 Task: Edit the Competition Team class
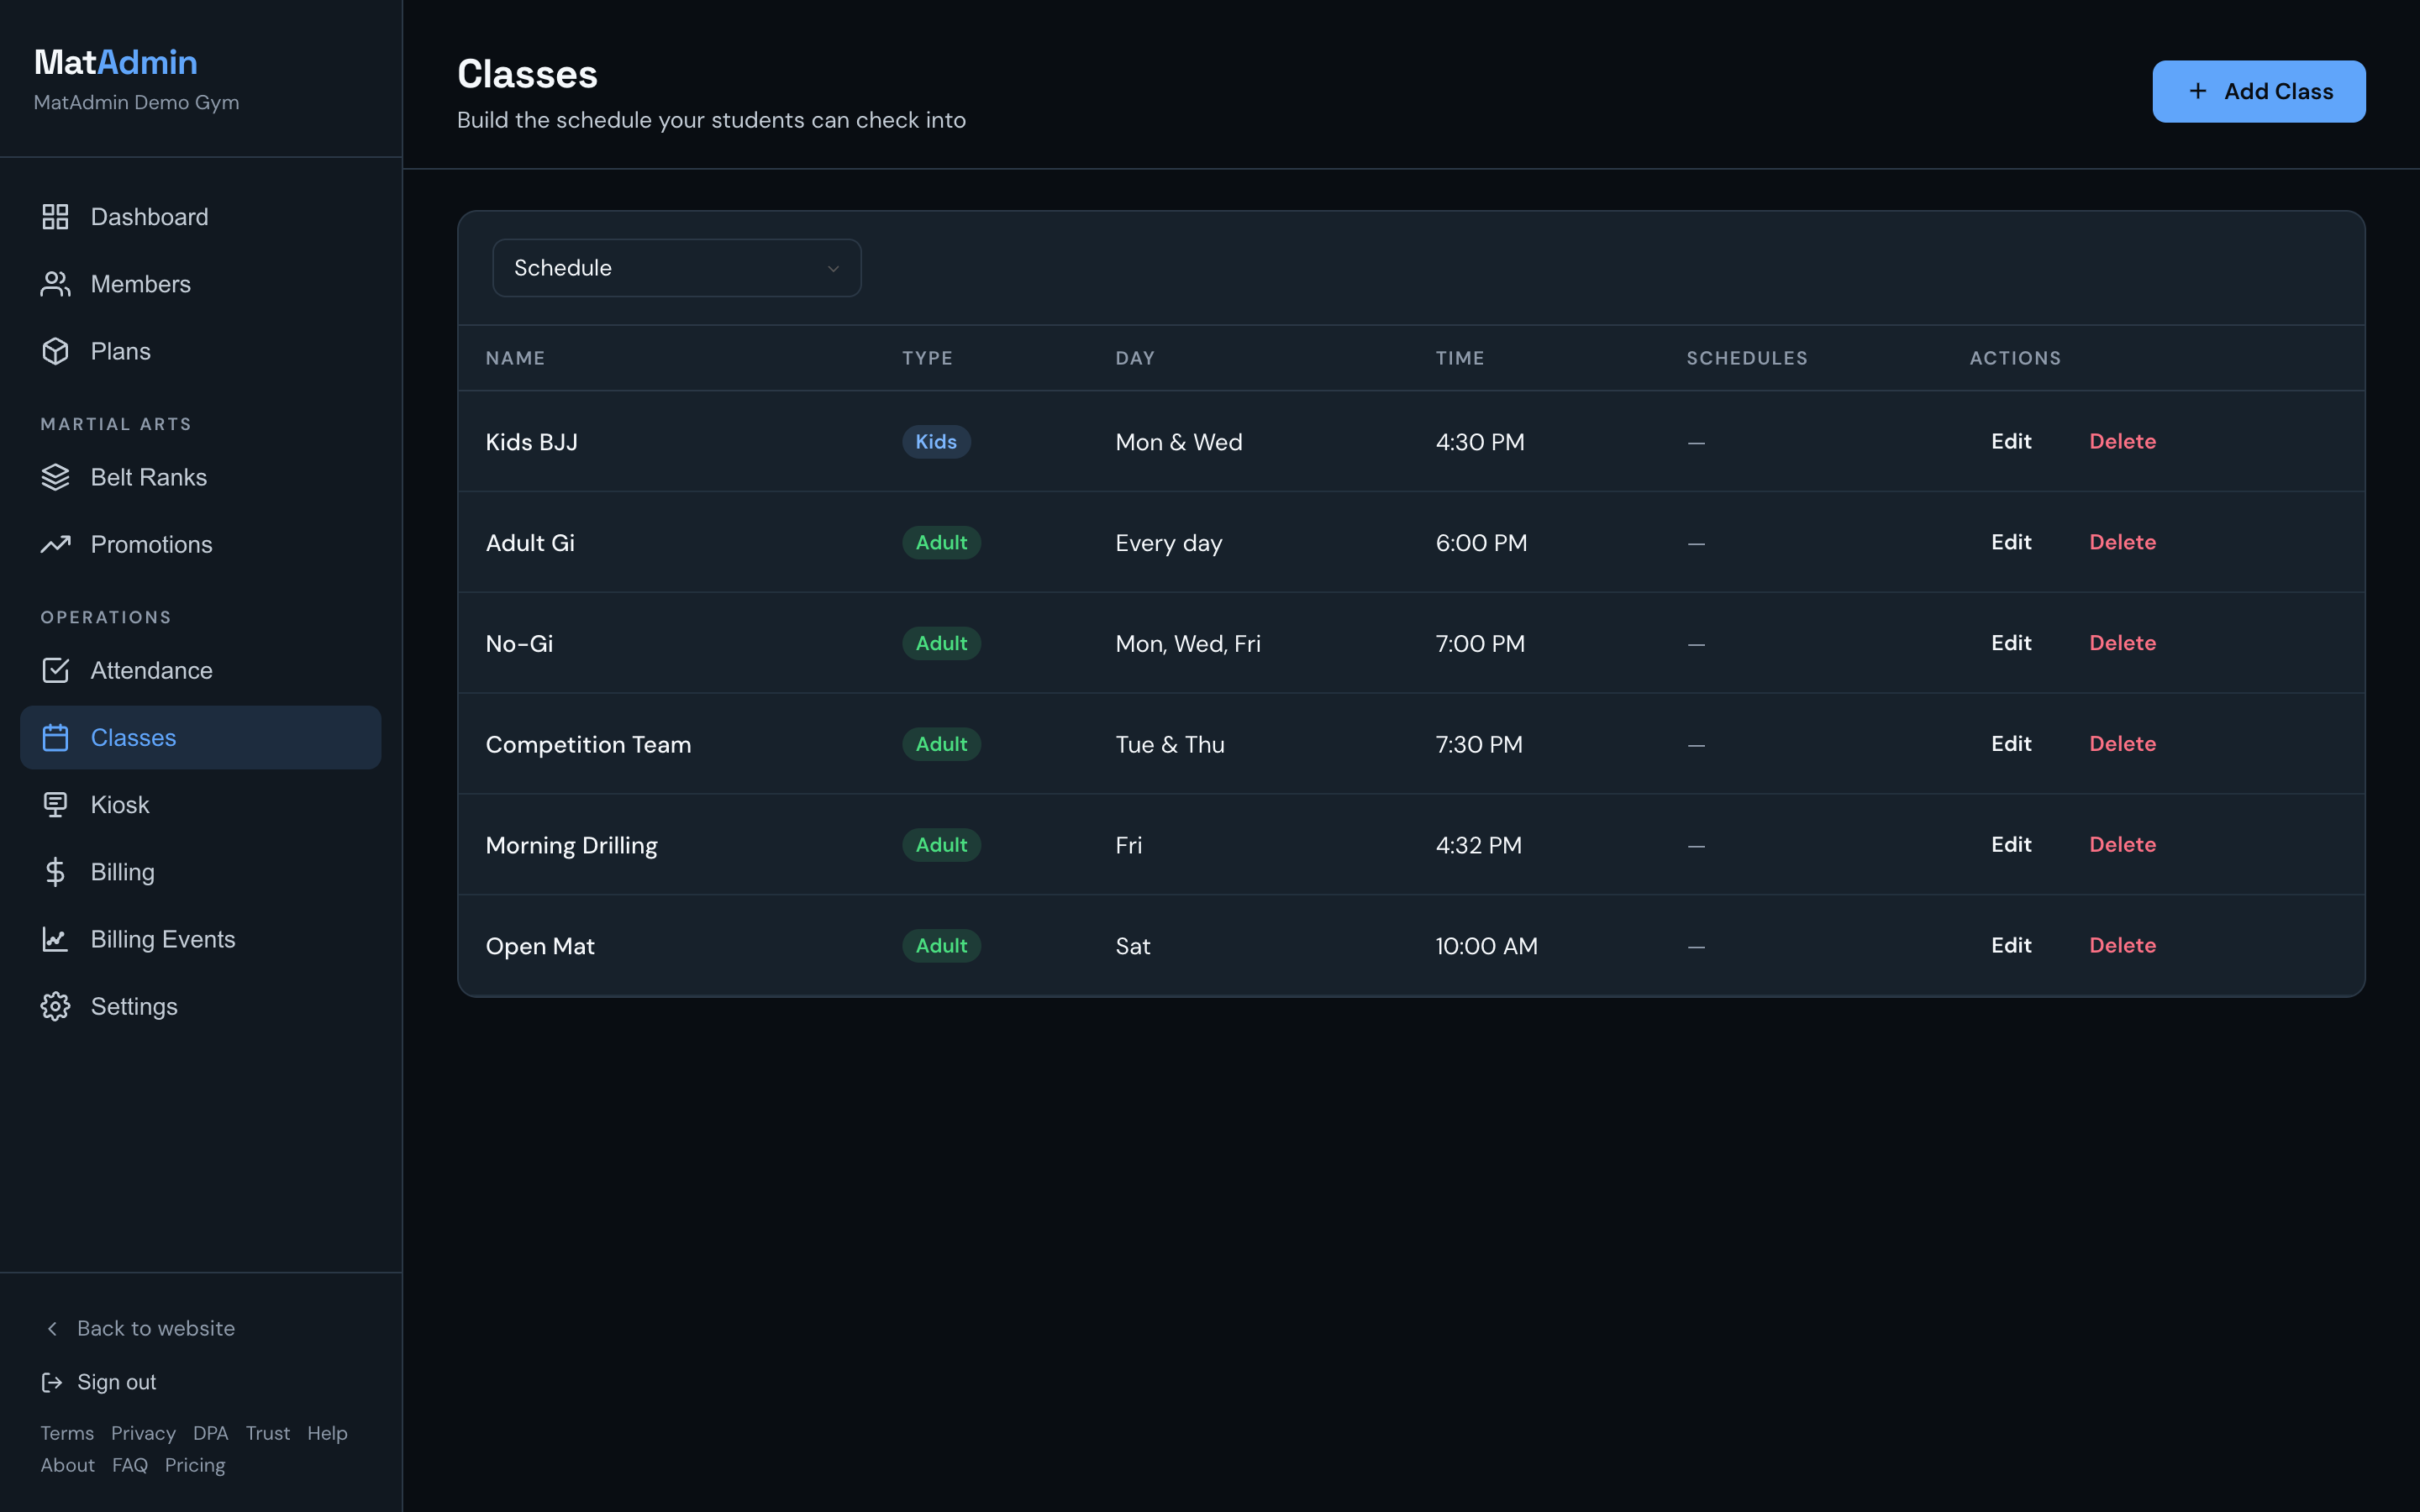pos(2010,744)
